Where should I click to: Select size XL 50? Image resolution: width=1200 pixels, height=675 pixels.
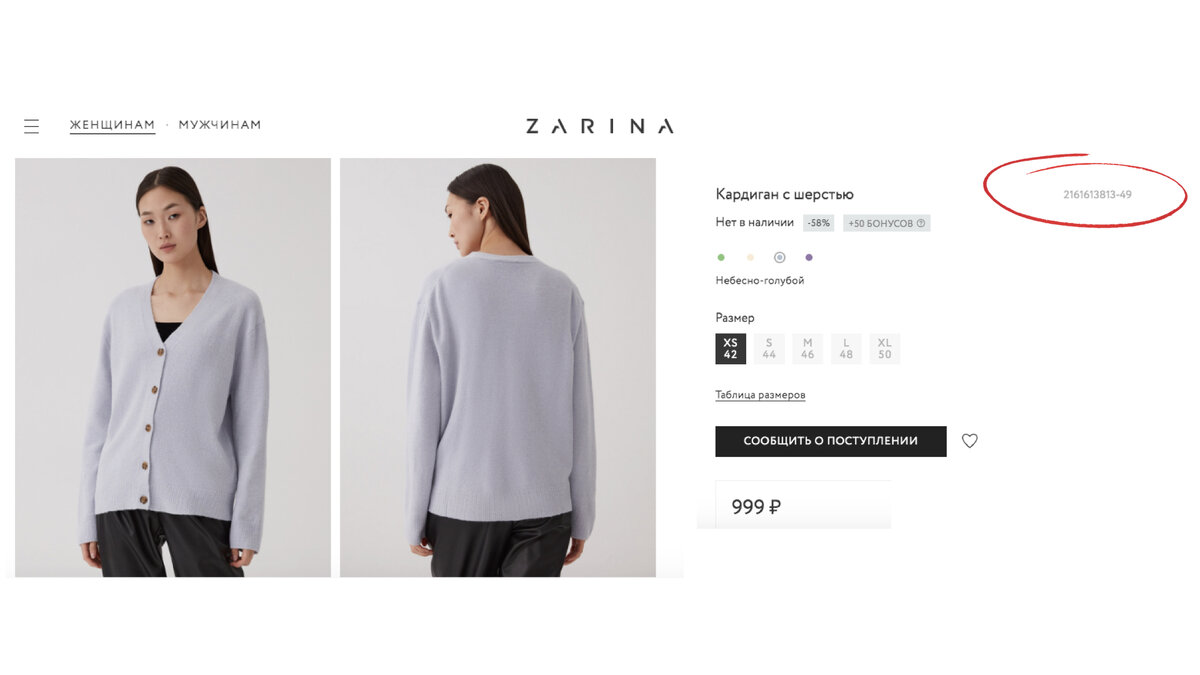885,348
